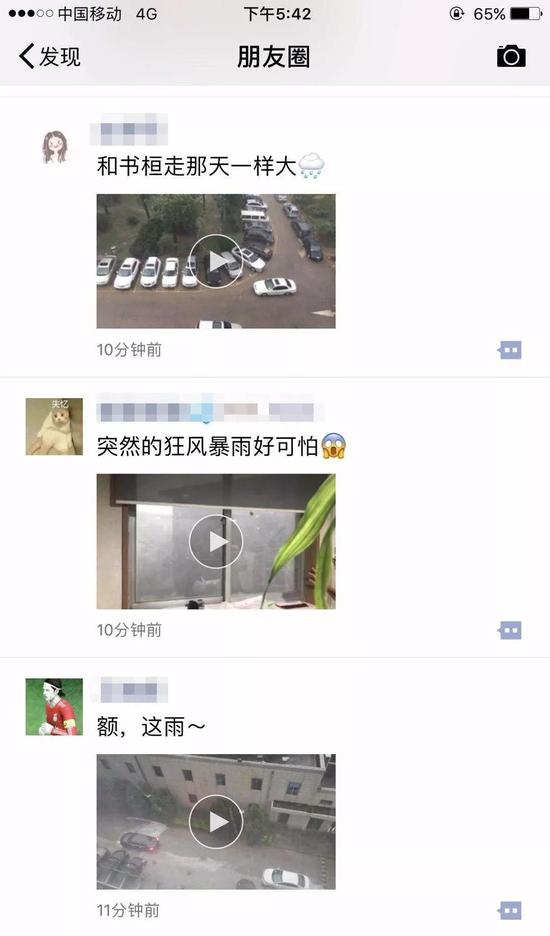Go back to 发现 page
550x936 pixels.
(x=50, y=57)
